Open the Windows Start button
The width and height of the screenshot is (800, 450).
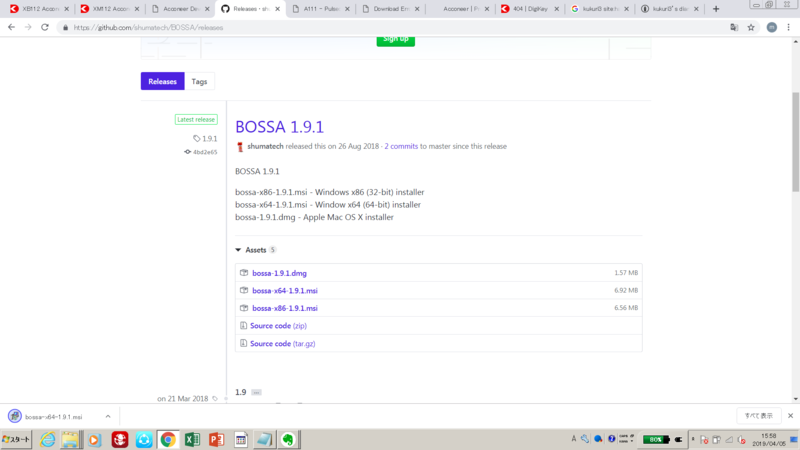point(16,439)
